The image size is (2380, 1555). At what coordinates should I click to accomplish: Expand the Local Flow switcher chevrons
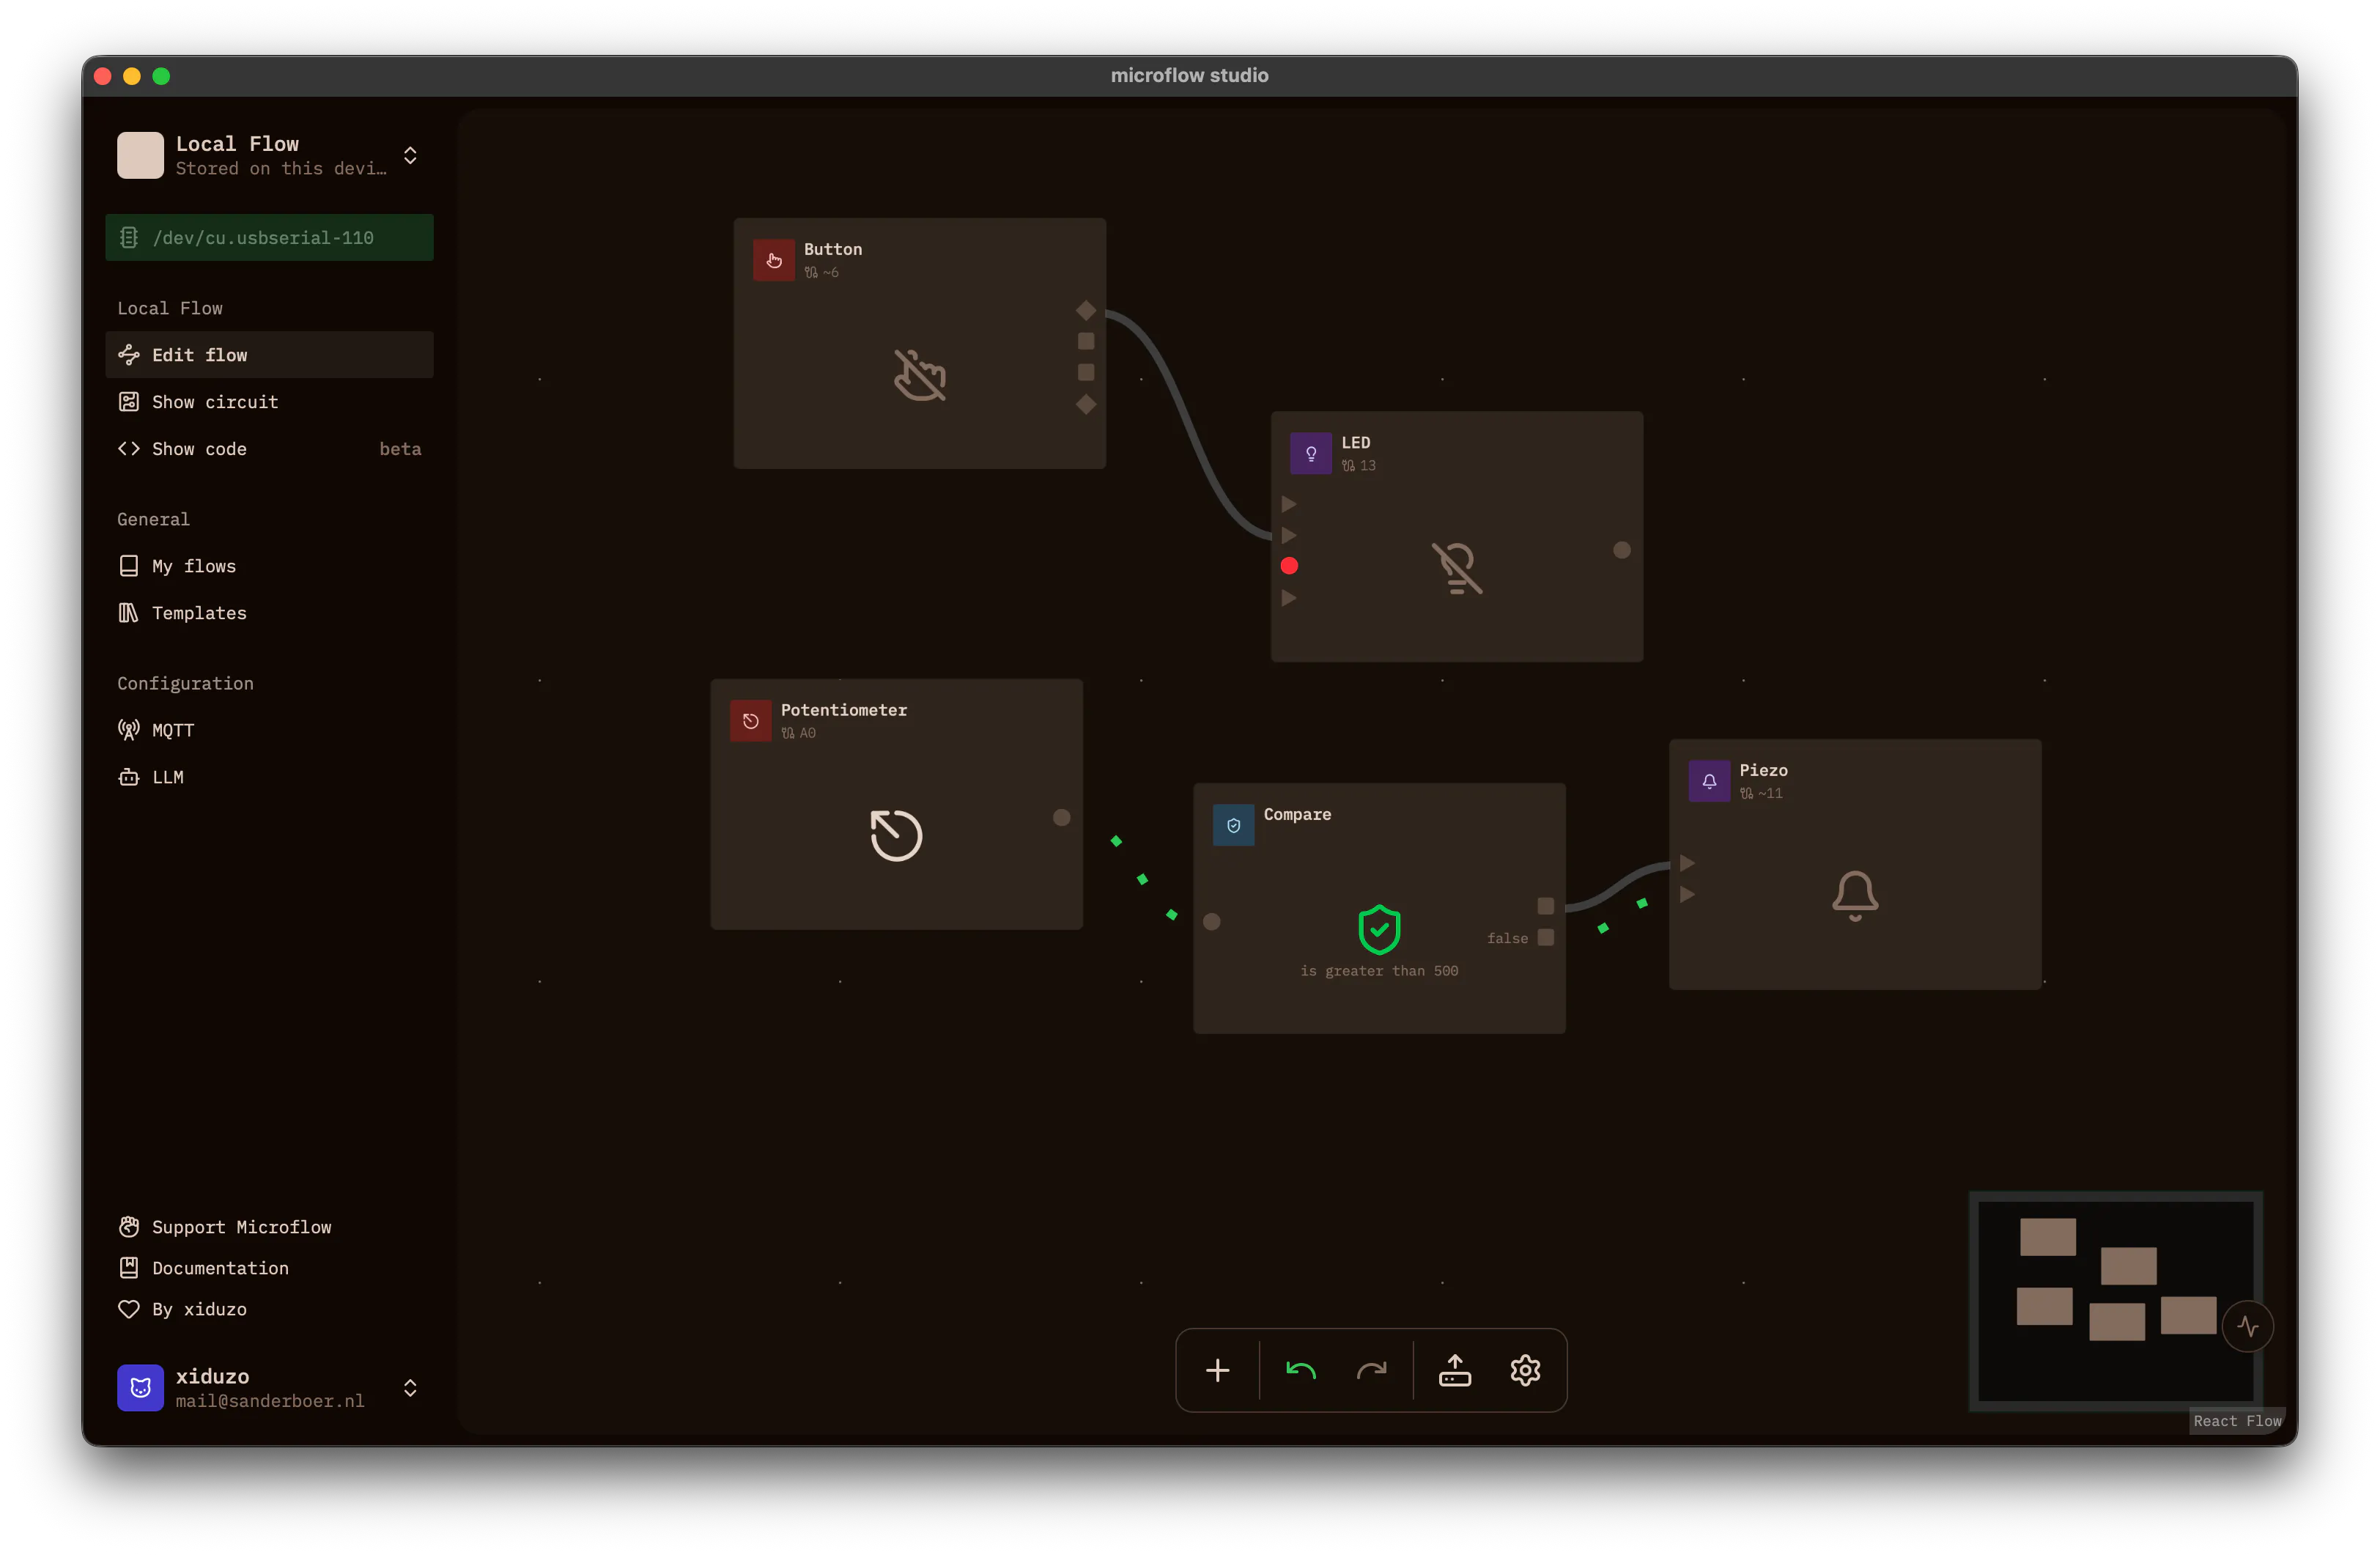click(410, 155)
